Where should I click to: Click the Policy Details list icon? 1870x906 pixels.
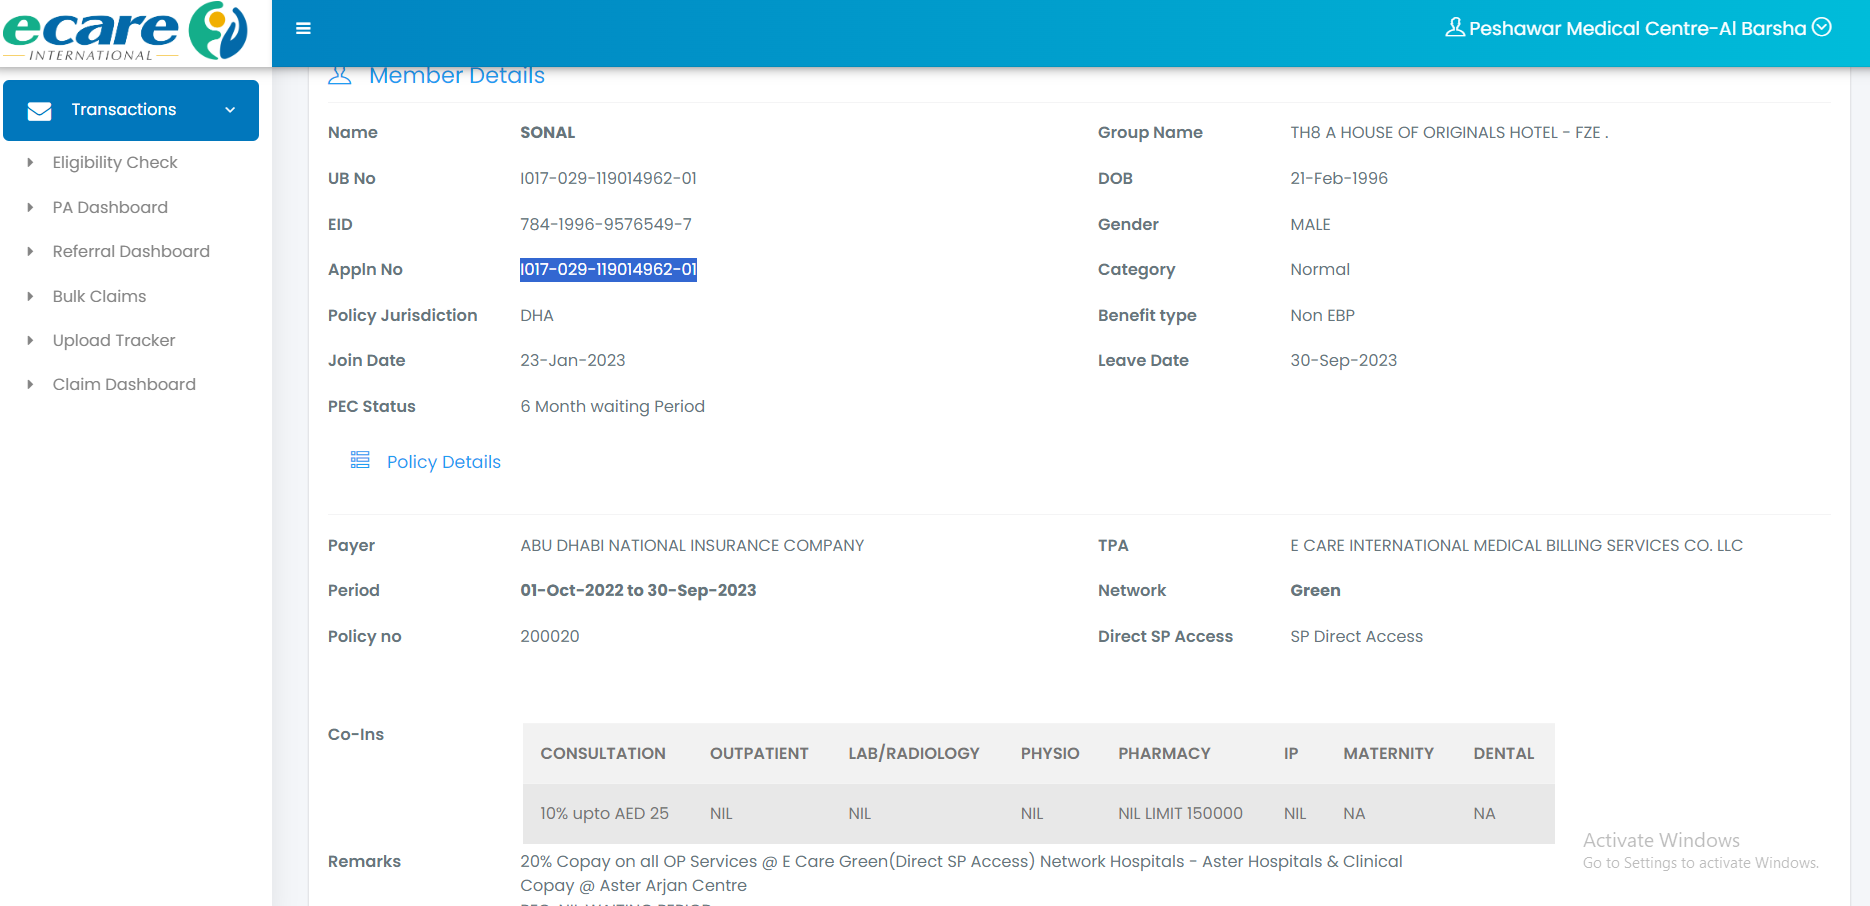click(360, 460)
